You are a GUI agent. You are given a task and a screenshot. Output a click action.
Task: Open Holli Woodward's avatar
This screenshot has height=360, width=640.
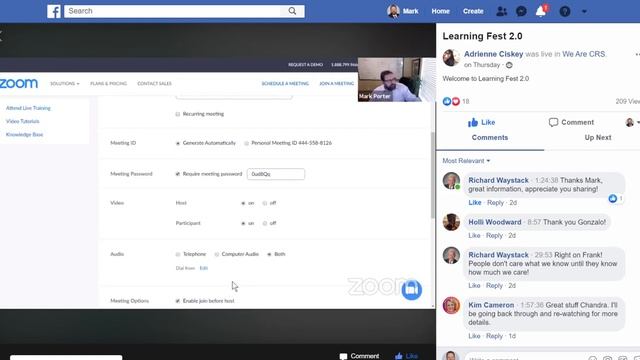451,222
